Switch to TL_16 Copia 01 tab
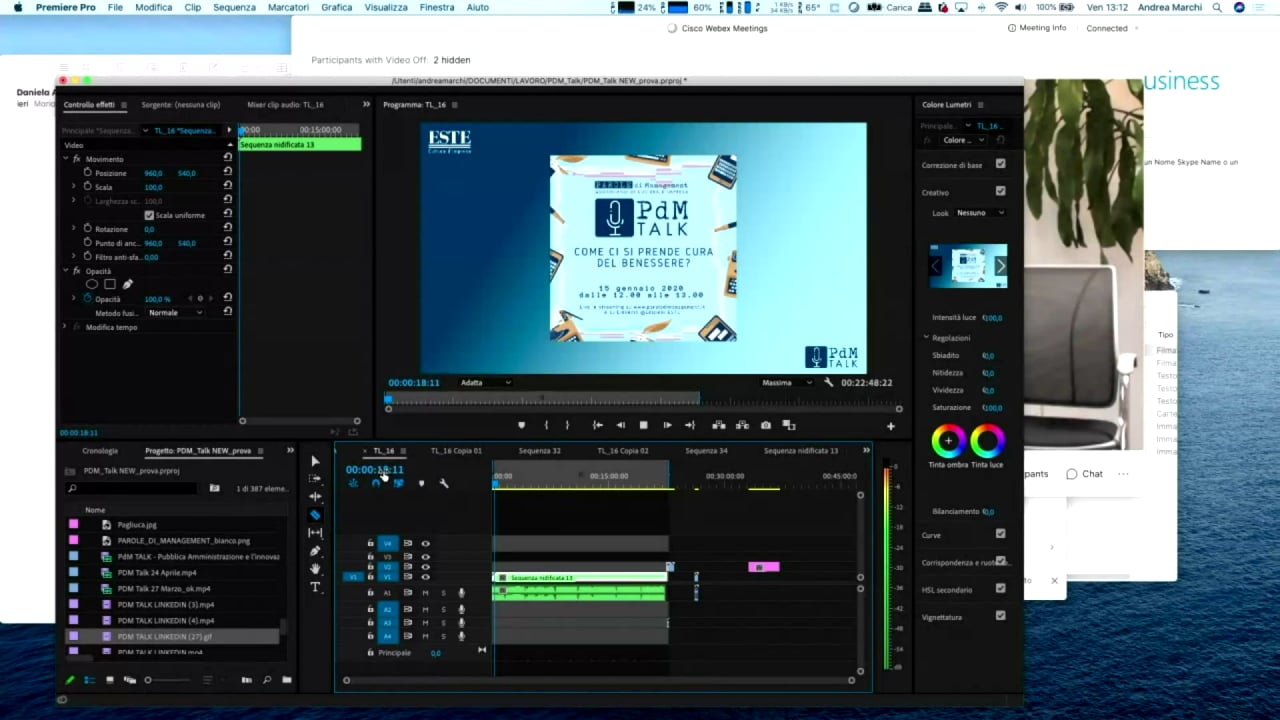Image resolution: width=1280 pixels, height=720 pixels. (456, 450)
